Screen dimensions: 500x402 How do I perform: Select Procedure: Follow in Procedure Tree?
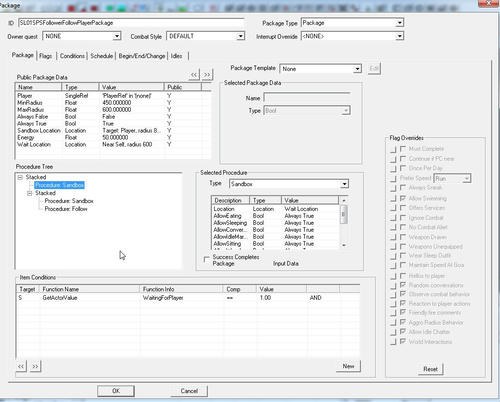point(66,209)
